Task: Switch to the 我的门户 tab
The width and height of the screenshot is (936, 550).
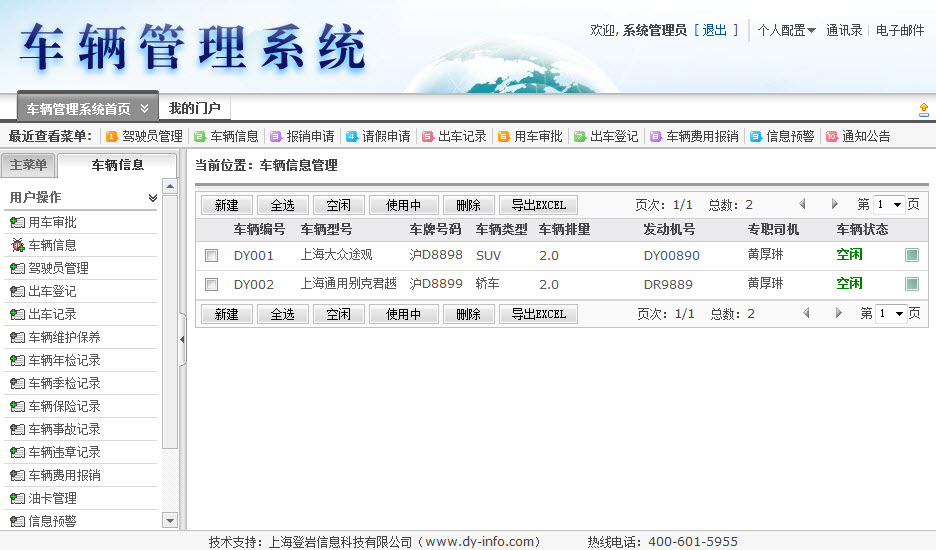Action: [x=194, y=108]
